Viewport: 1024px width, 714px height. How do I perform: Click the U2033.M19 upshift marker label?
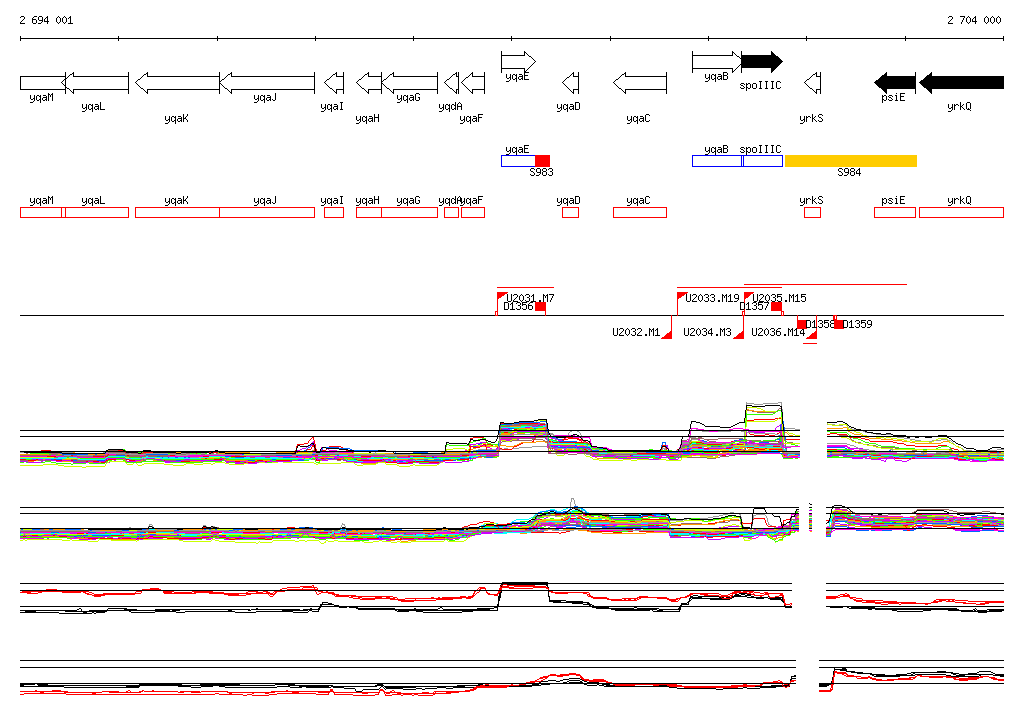[712, 298]
